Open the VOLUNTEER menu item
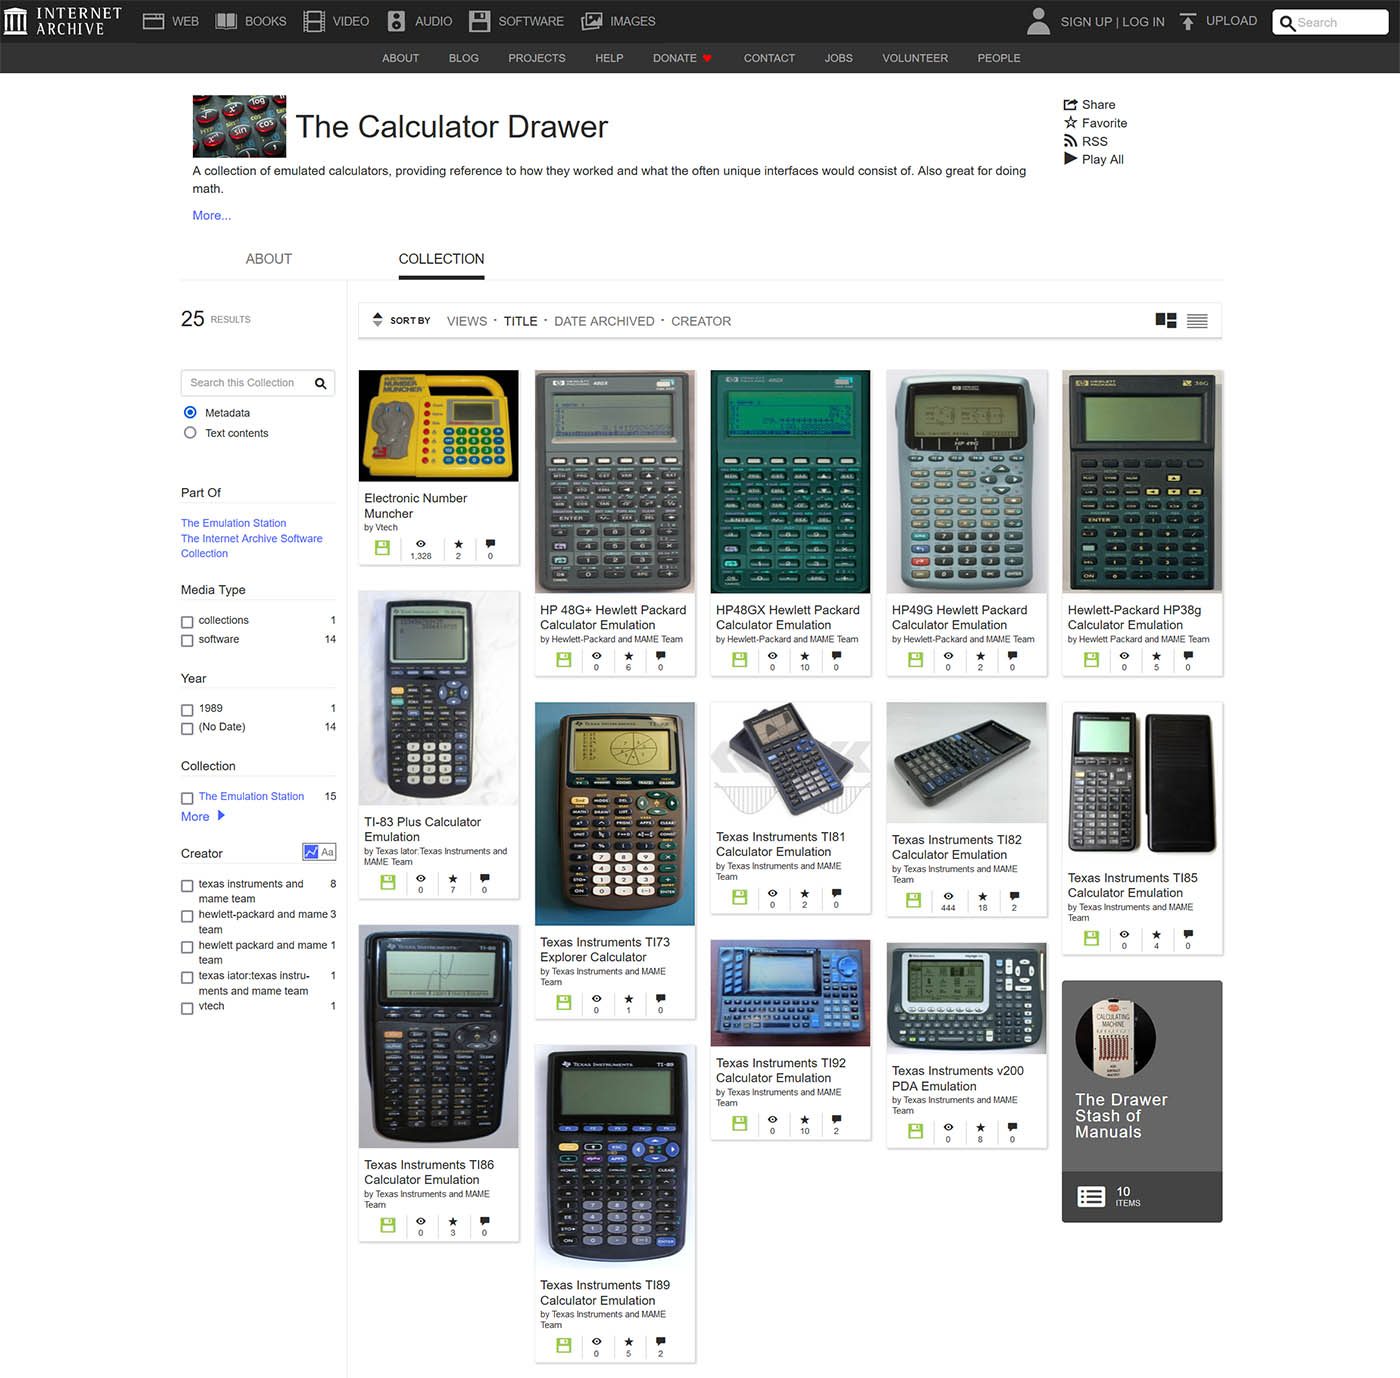 point(915,58)
